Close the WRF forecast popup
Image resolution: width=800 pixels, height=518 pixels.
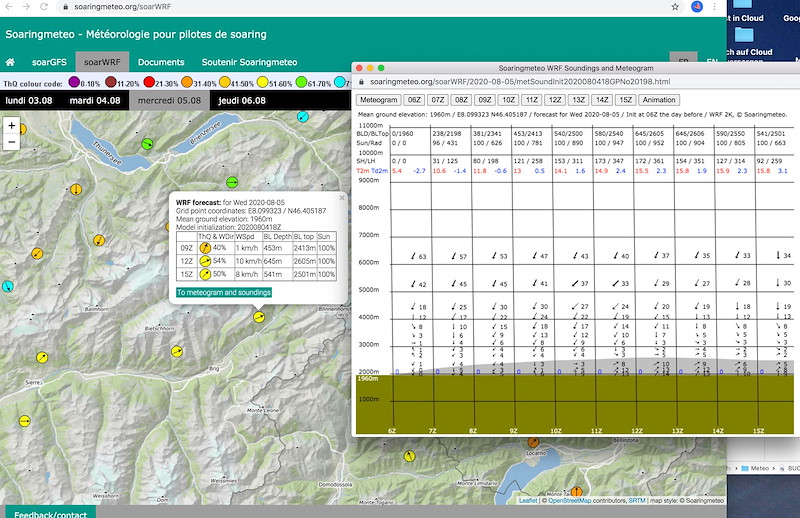[342, 198]
